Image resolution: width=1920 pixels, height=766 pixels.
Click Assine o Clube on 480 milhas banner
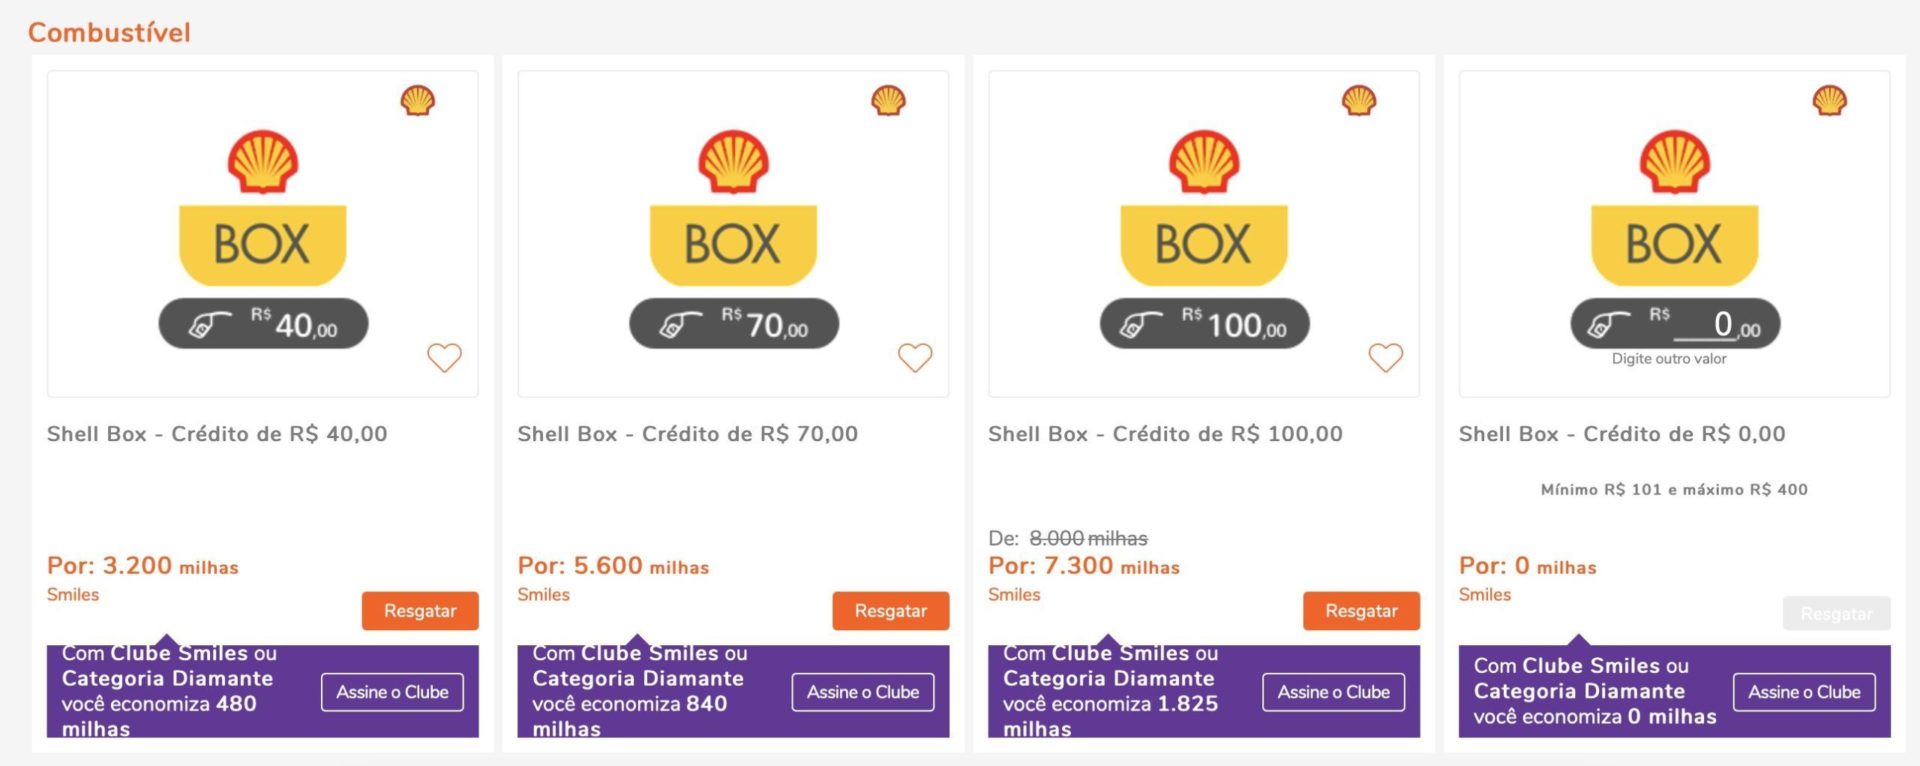pyautogui.click(x=392, y=692)
